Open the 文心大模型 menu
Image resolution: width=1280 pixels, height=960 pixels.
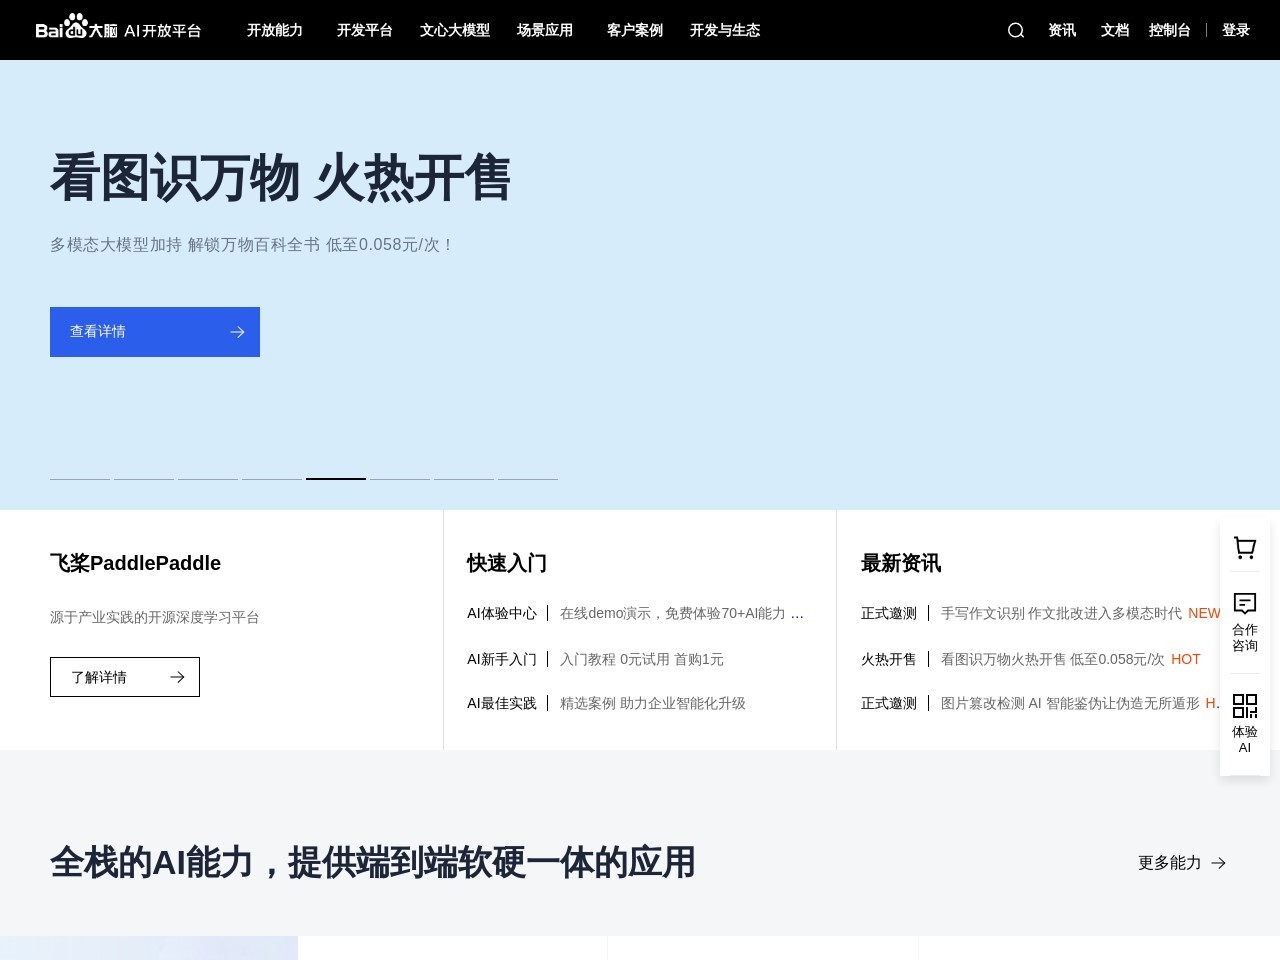[455, 30]
